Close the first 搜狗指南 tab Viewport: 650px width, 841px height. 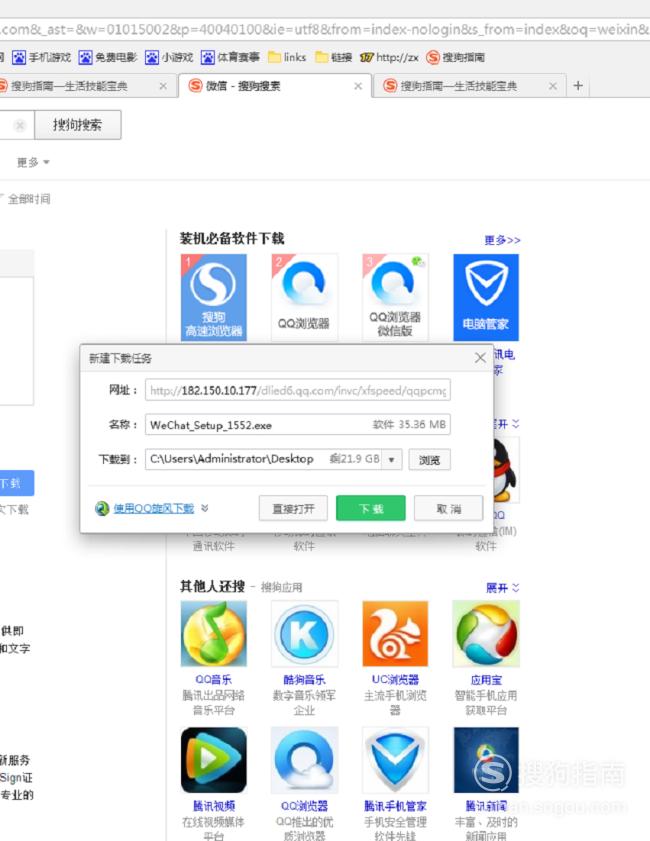(x=162, y=86)
